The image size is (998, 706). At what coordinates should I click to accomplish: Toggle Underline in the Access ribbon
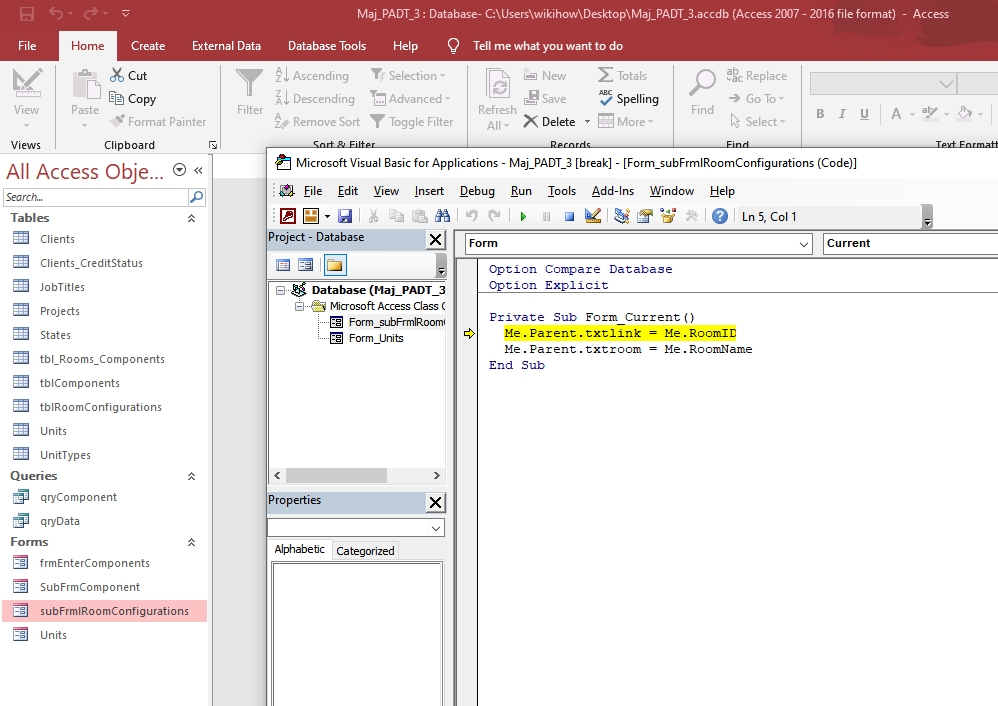[864, 114]
